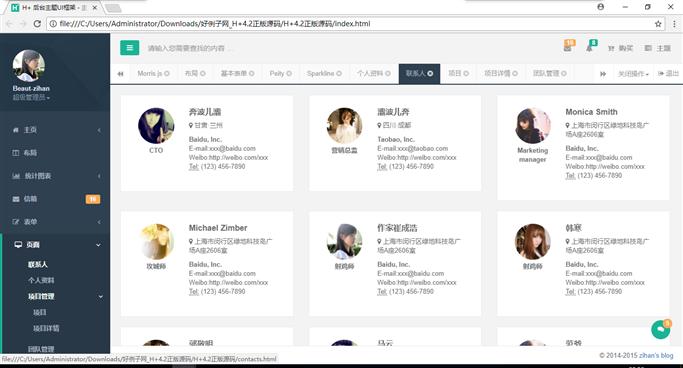Image resolution: width=683 pixels, height=368 pixels.
Task: Open the floating green chat bubble
Action: (x=660, y=330)
